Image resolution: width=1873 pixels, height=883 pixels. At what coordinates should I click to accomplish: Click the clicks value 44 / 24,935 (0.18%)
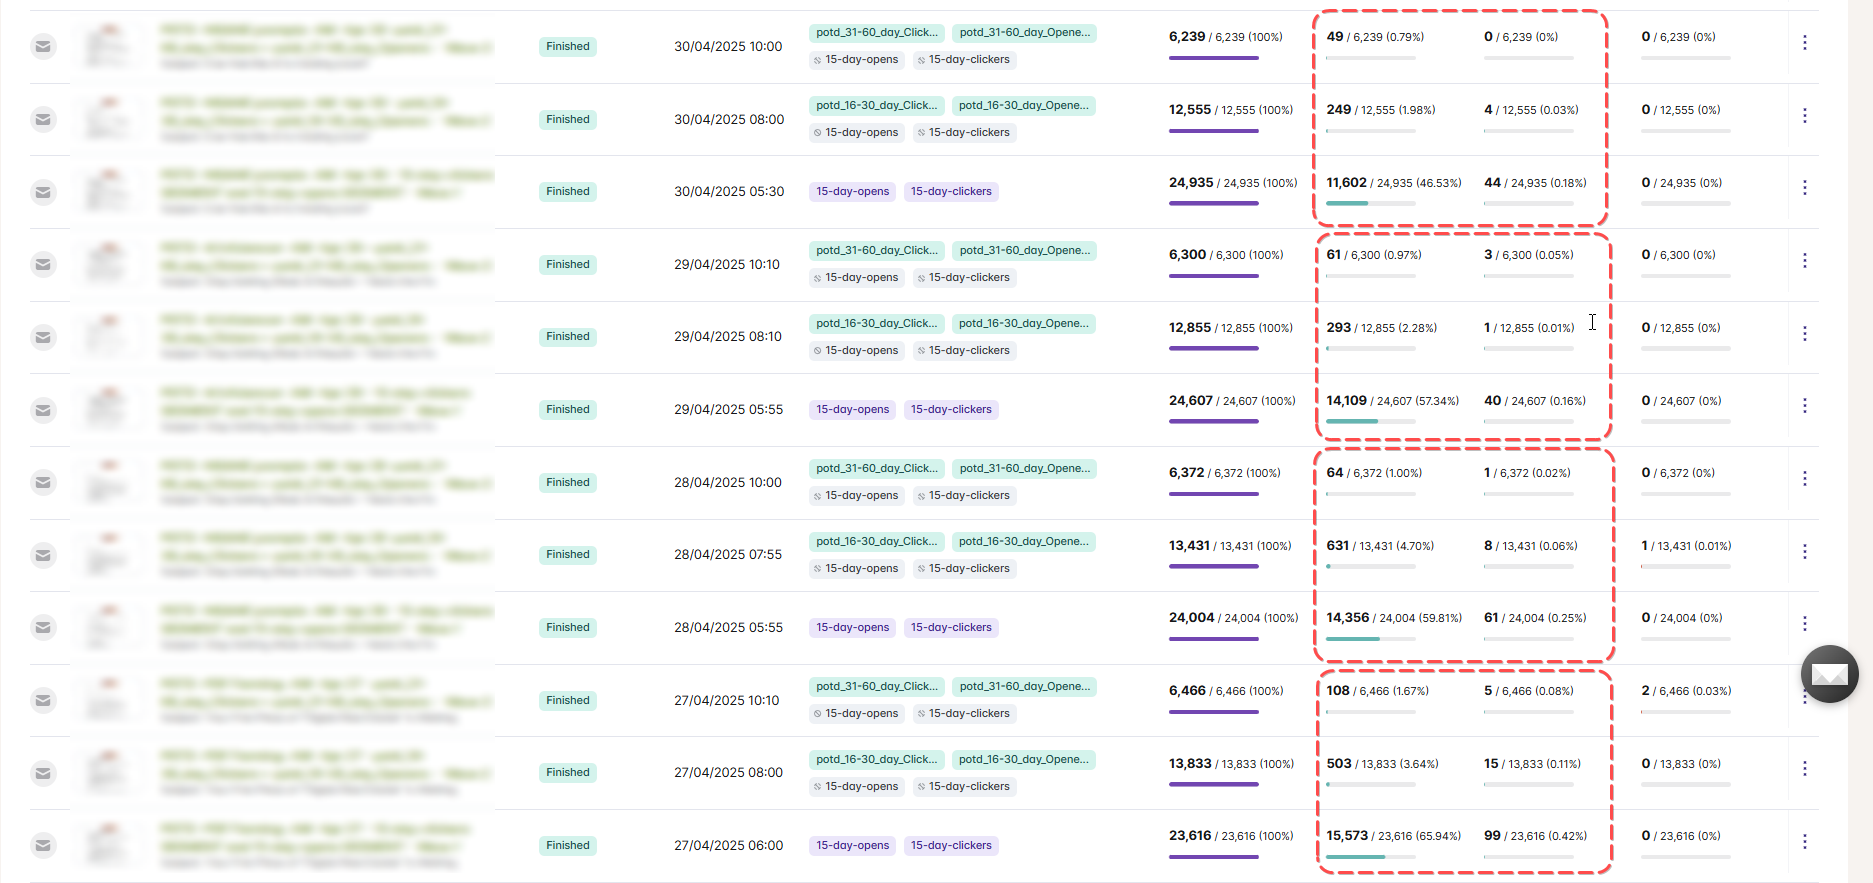(x=1535, y=183)
